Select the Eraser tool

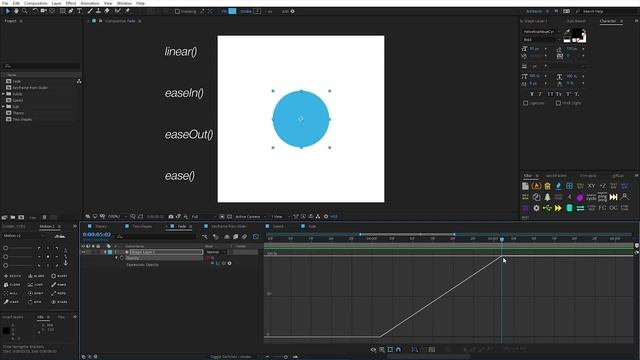[x=107, y=11]
